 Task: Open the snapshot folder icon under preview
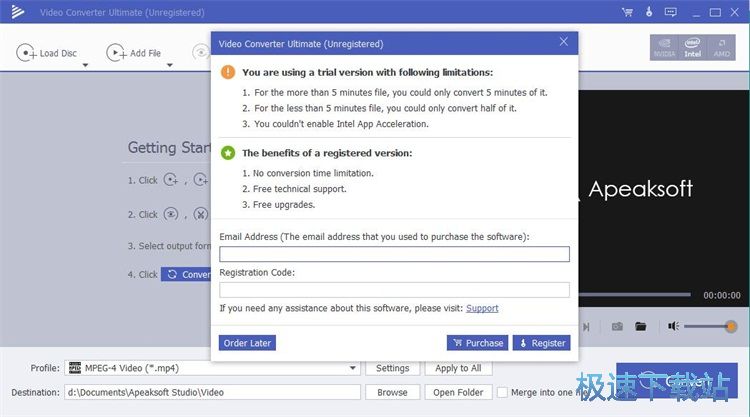tap(640, 327)
